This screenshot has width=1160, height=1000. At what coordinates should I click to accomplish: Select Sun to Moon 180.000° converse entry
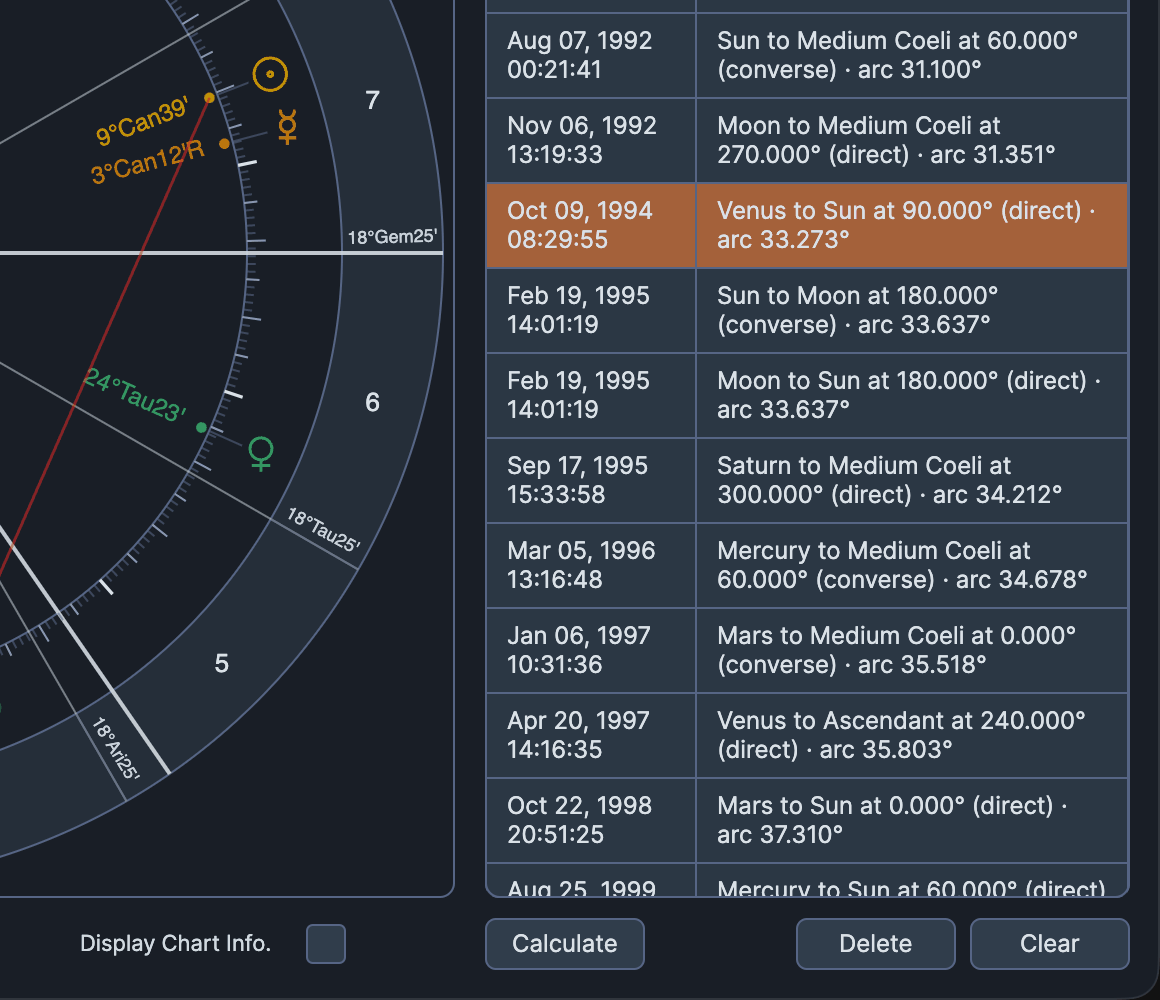[x=911, y=311]
